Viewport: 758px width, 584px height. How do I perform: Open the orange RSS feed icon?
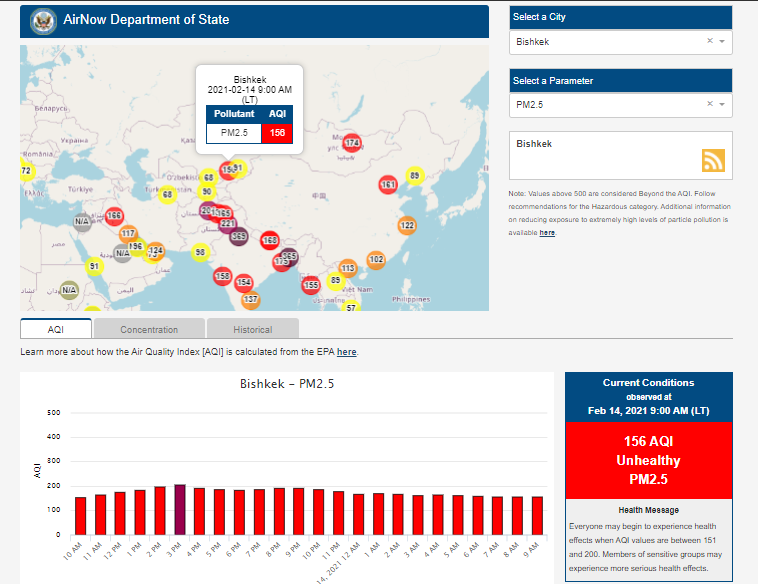[x=713, y=160]
